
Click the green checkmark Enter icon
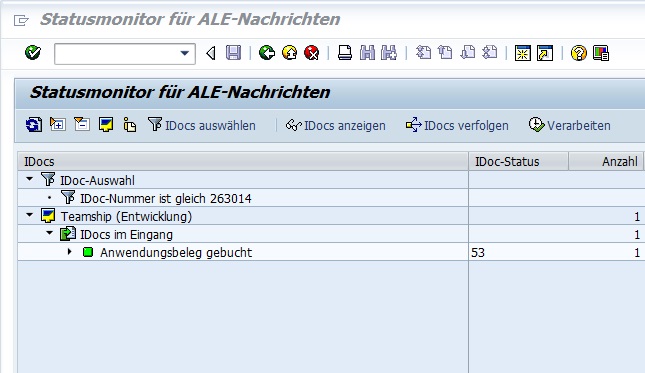point(32,53)
